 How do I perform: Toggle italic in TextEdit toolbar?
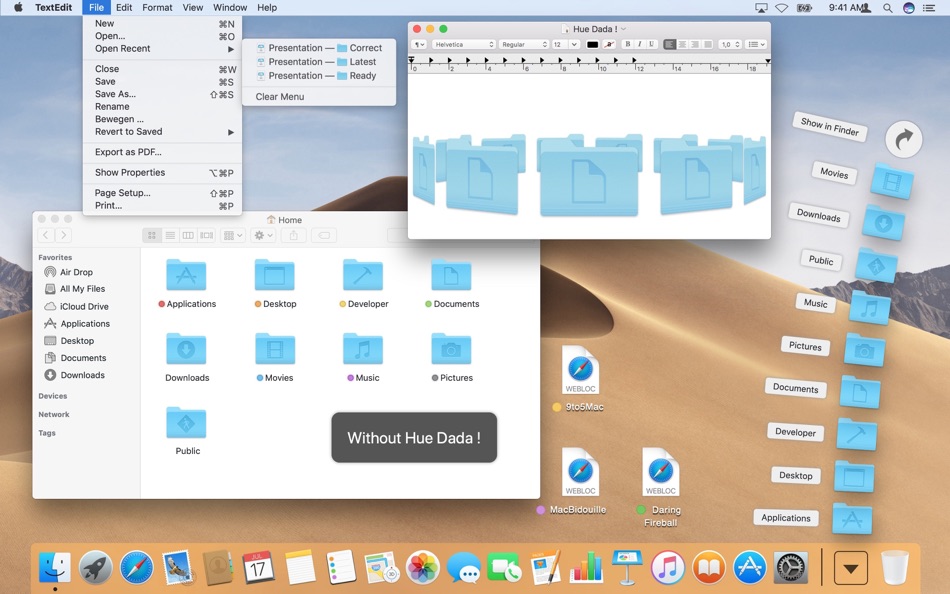pyautogui.click(x=639, y=44)
